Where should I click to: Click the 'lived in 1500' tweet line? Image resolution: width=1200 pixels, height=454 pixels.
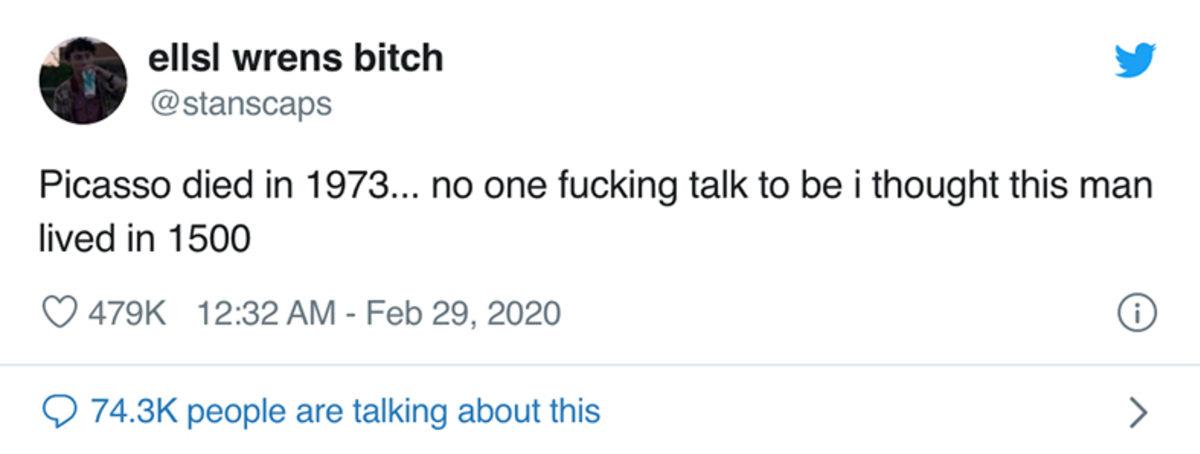pyautogui.click(x=144, y=240)
